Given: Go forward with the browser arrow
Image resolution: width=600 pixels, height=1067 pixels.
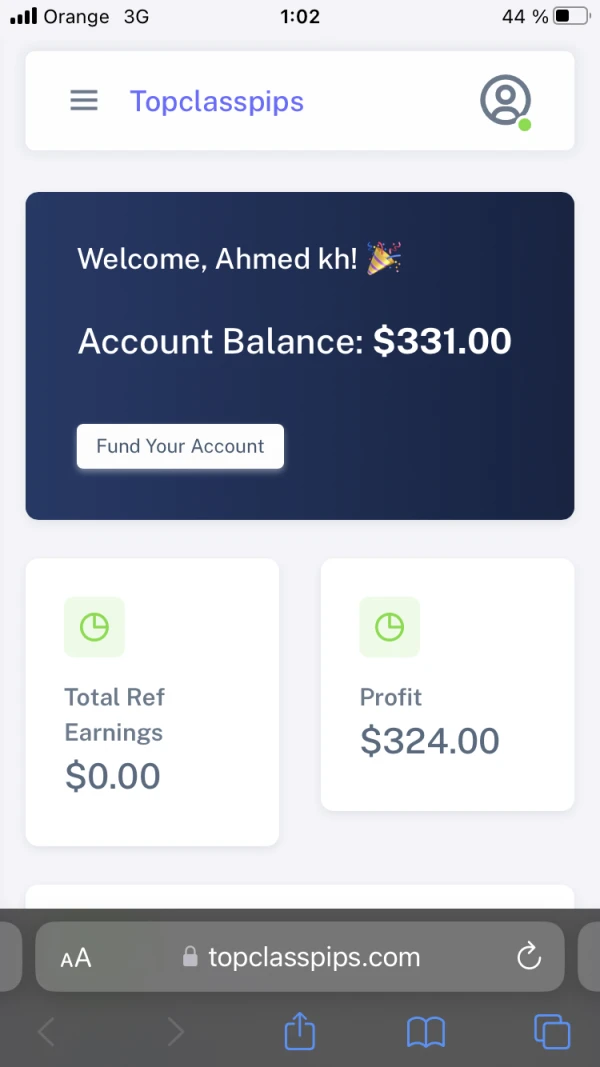Looking at the screenshot, I should 175,1031.
